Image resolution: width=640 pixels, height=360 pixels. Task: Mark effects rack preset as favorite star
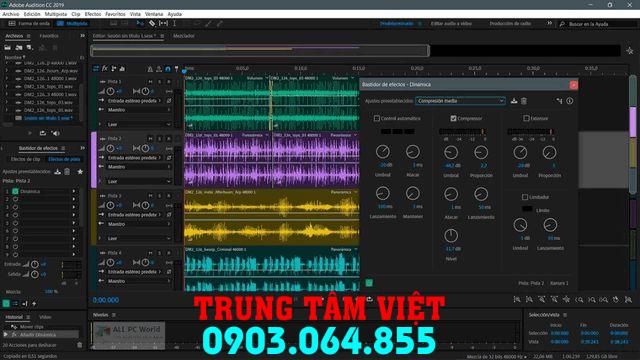[80, 172]
